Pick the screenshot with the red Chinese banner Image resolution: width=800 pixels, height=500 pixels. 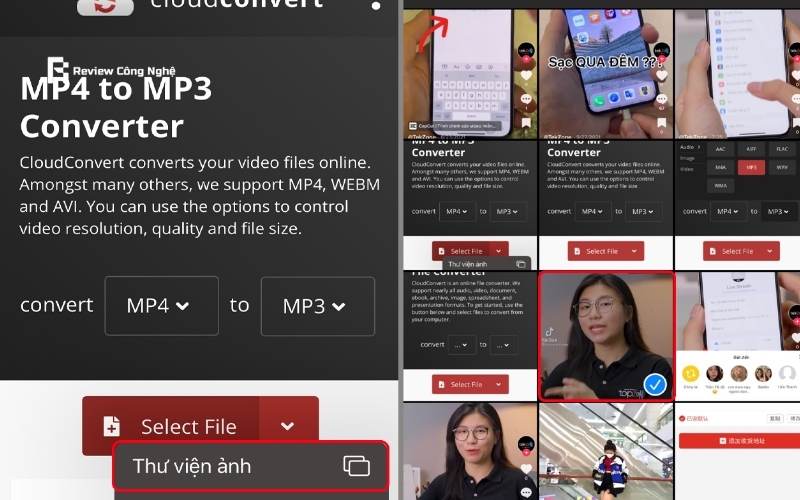pyautogui.click(x=737, y=451)
